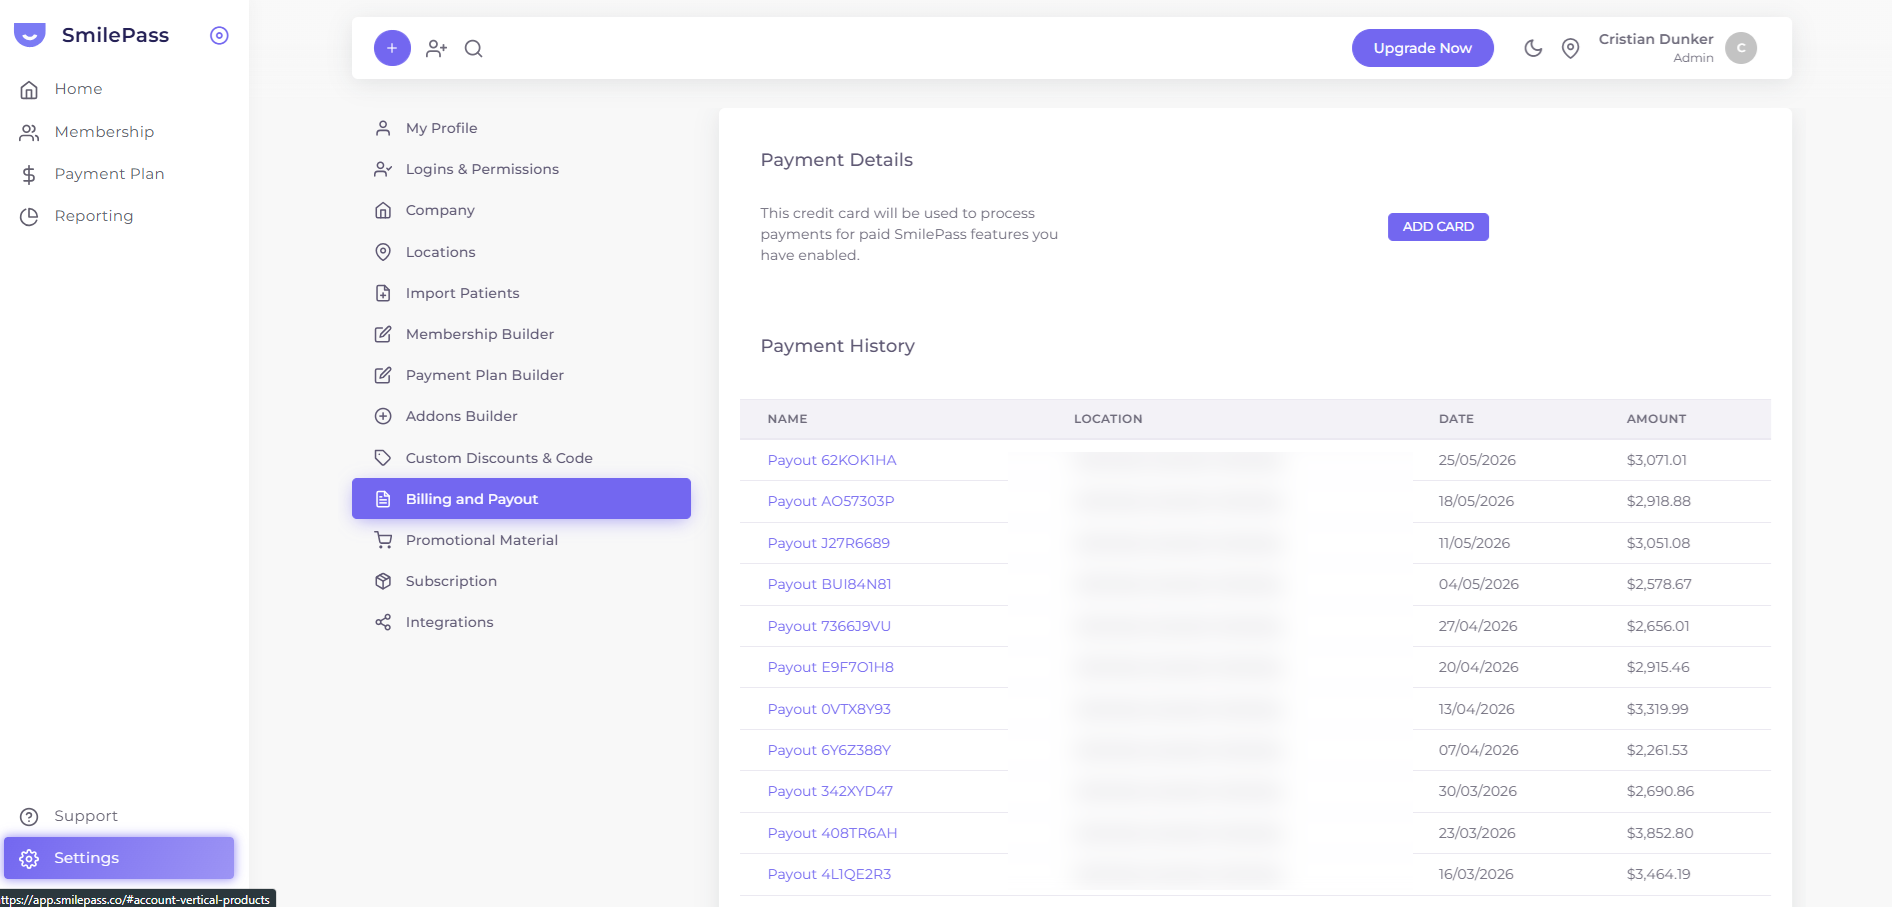The image size is (1892, 907).
Task: Click the Integrations share icon
Action: 383,622
